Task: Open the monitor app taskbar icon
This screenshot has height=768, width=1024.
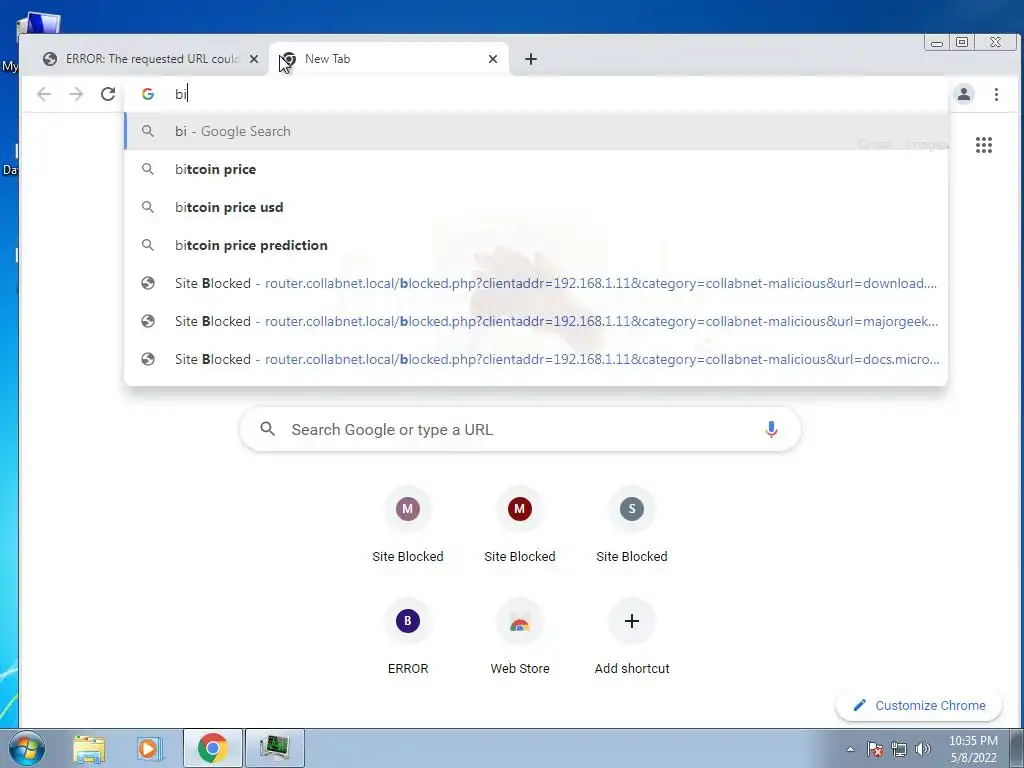Action: click(275, 748)
